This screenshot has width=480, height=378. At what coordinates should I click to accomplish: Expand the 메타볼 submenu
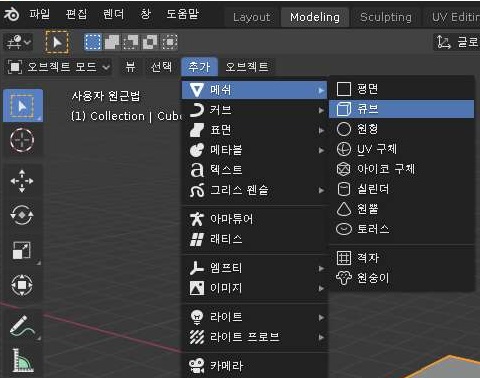coord(255,150)
